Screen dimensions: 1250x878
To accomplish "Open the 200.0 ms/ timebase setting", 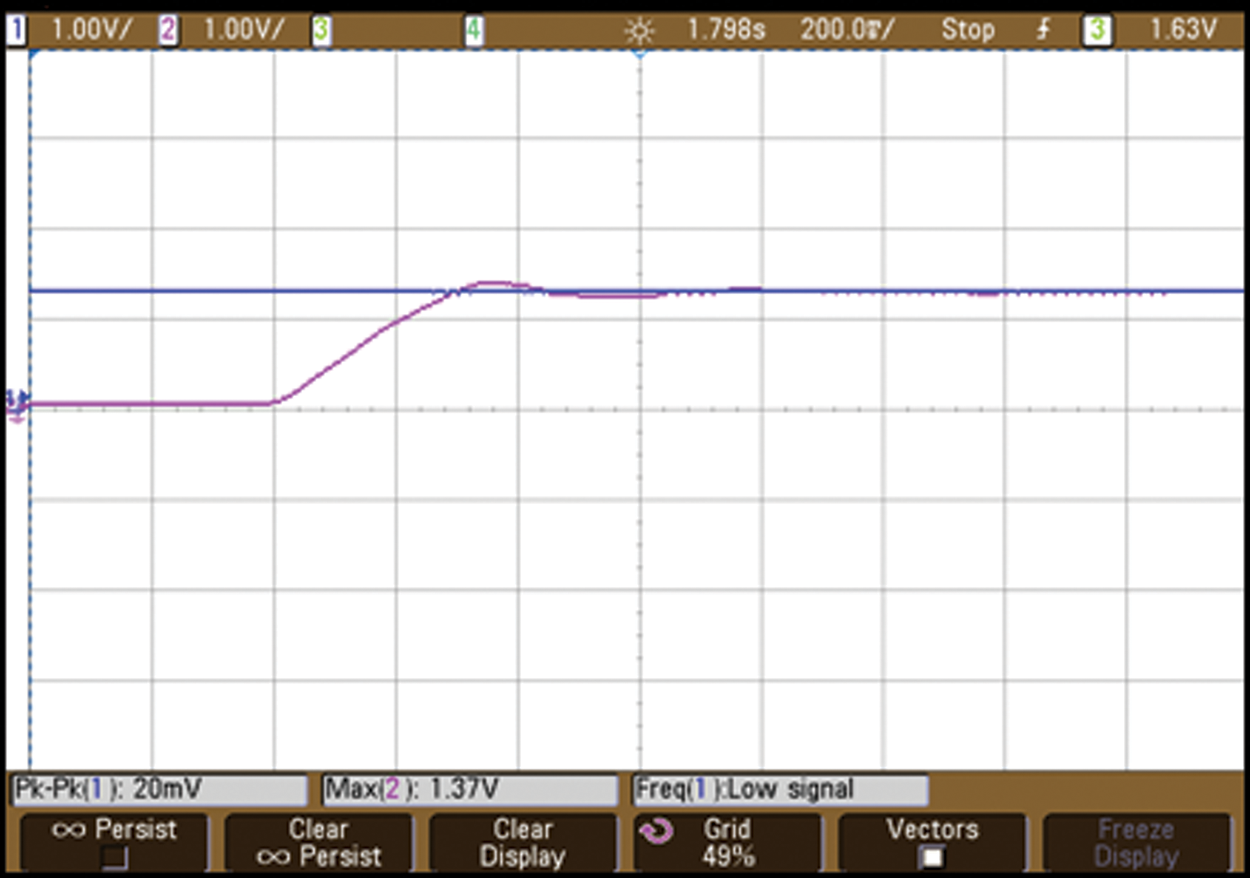I will coord(848,30).
